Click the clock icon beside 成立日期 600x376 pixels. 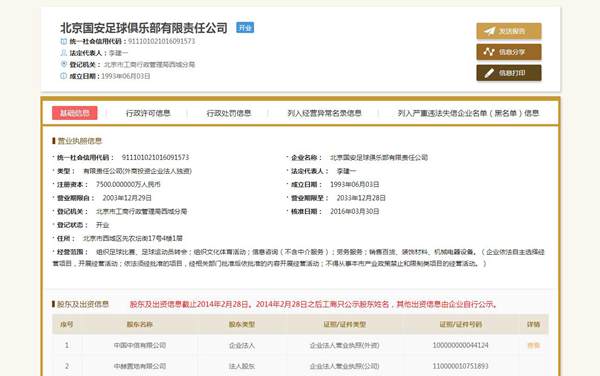click(64, 76)
